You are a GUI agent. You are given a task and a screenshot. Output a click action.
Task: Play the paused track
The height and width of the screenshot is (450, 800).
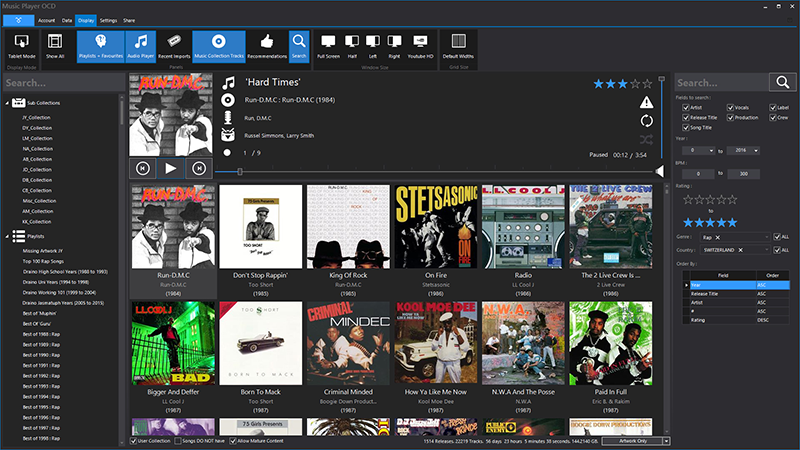coord(170,168)
